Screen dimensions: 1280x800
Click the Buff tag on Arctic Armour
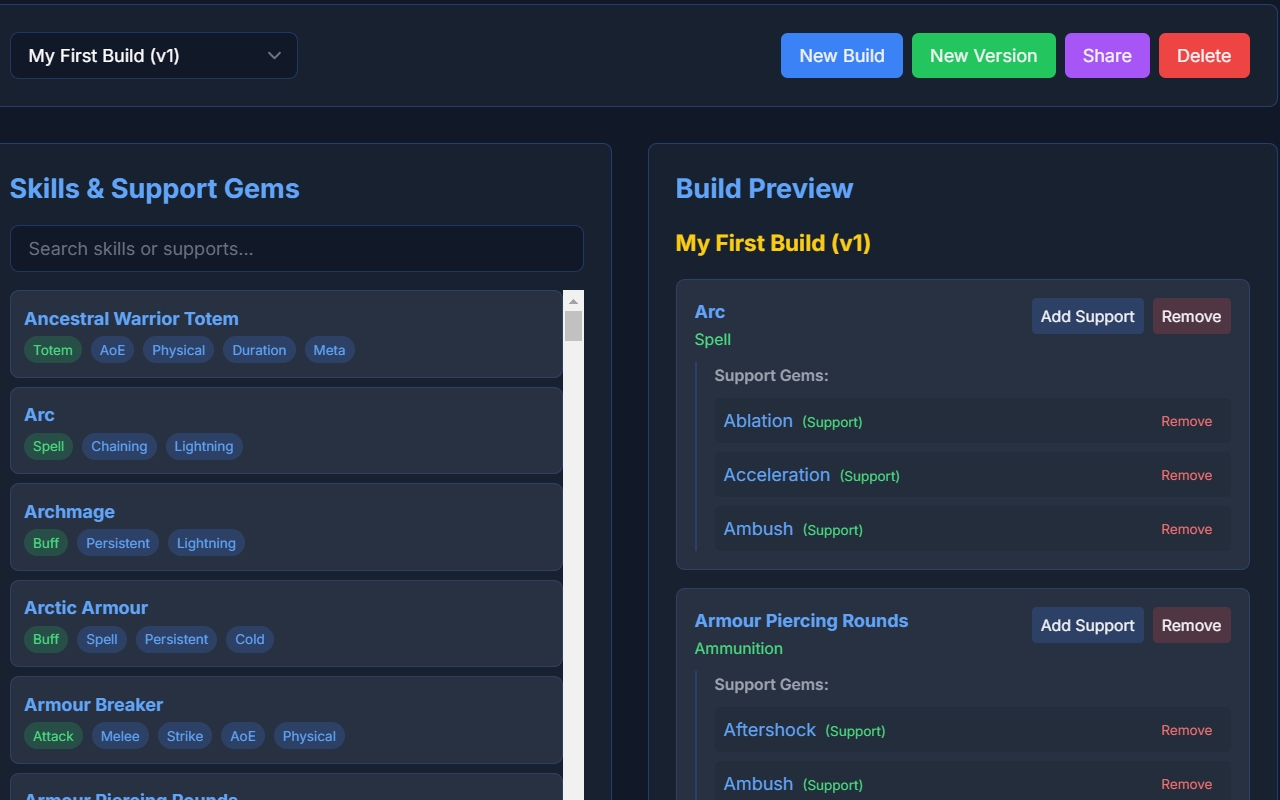pos(46,639)
